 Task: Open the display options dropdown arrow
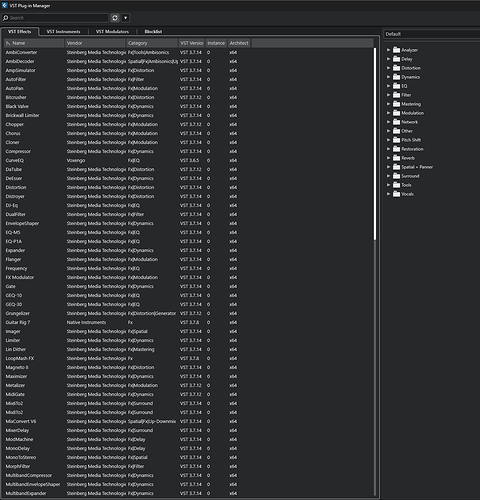(125, 18)
